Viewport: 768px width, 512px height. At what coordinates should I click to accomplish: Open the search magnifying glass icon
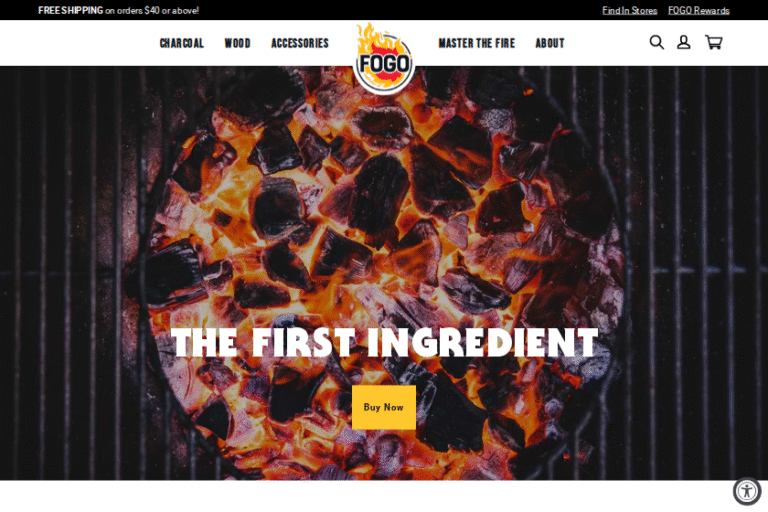coord(656,43)
